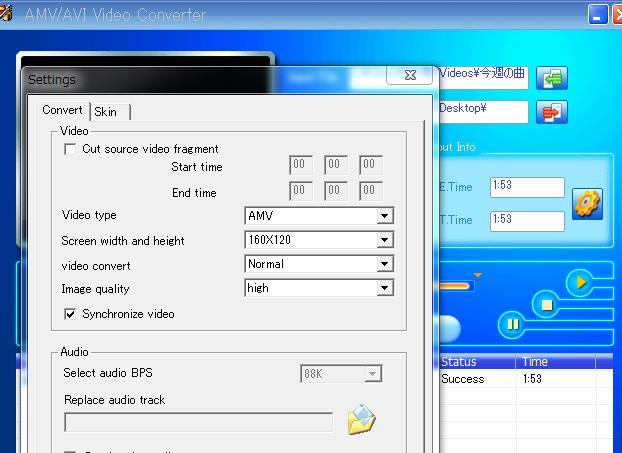
Task: Click the Time column header
Action: coord(555,361)
